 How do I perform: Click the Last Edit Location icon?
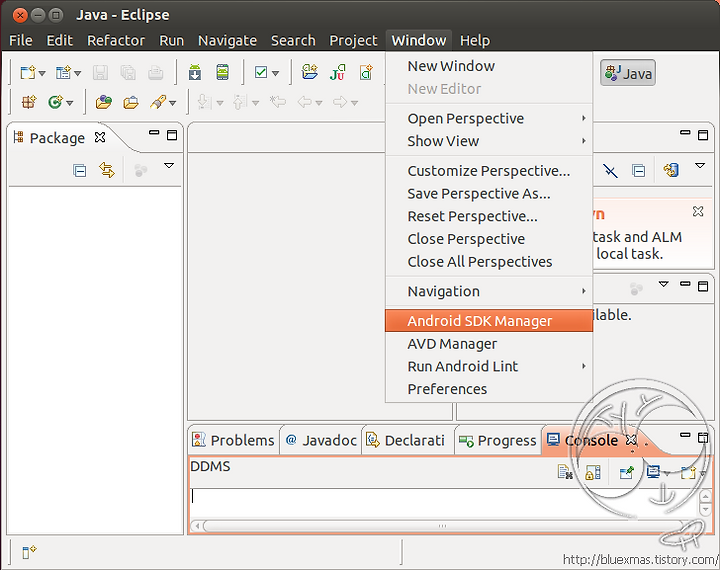pyautogui.click(x=278, y=102)
